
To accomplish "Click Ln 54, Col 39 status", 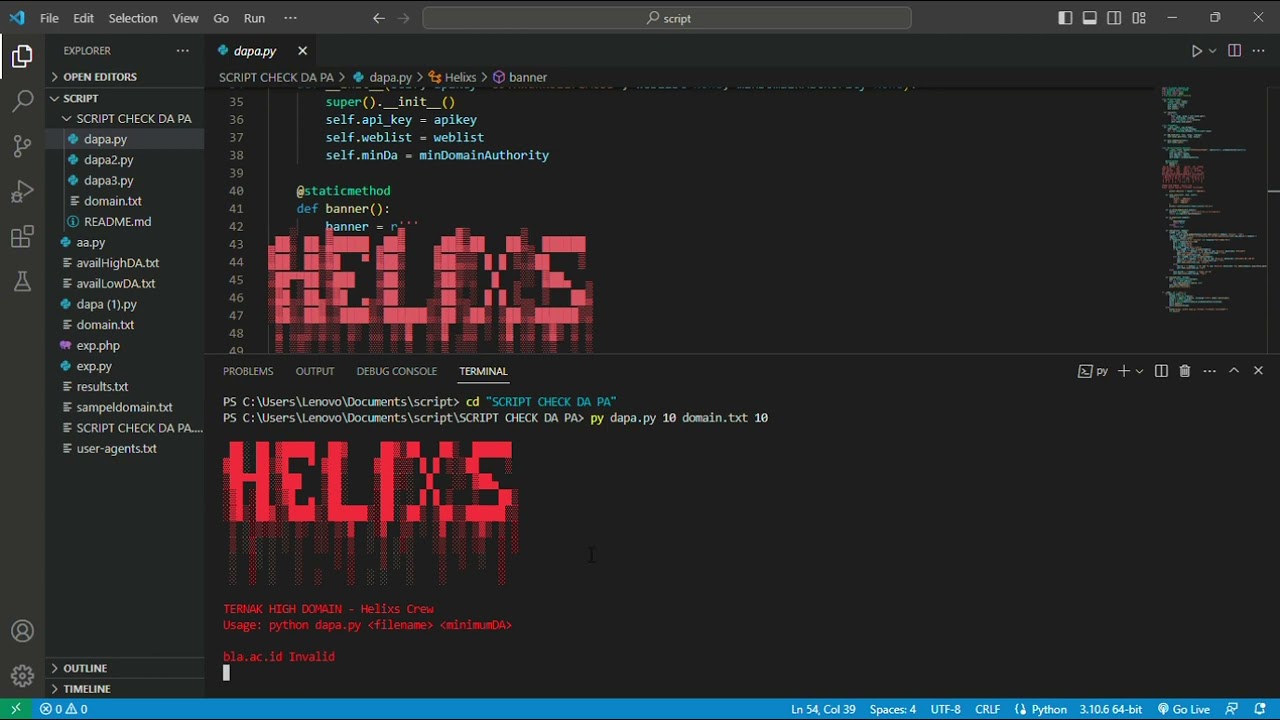I will 823,709.
